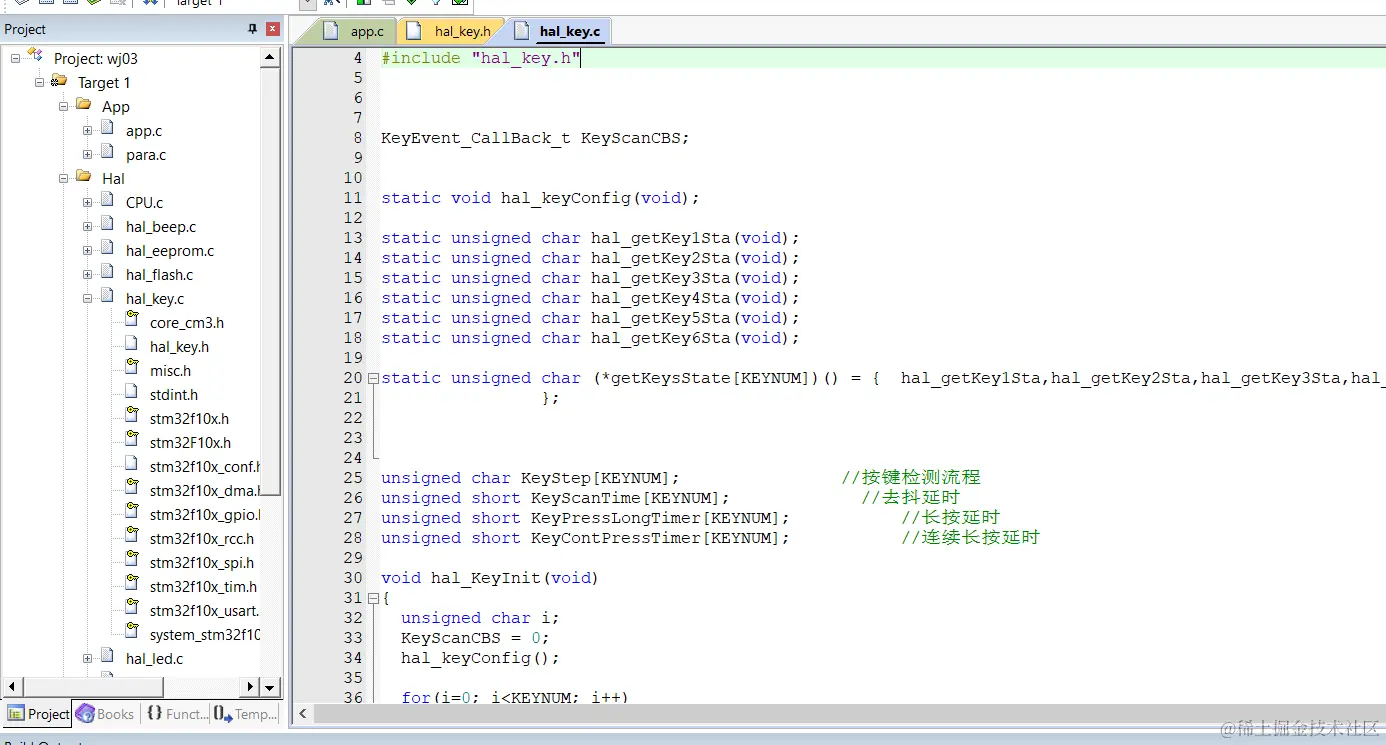This screenshot has height=745, width=1386.
Task: Click the editor horizontal scroll left arrow
Action: (303, 713)
